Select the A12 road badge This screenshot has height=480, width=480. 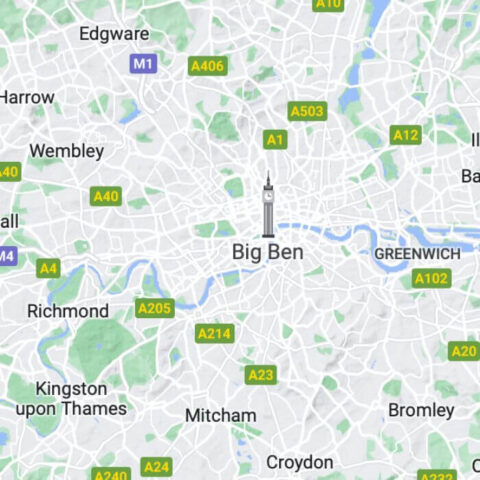406,135
